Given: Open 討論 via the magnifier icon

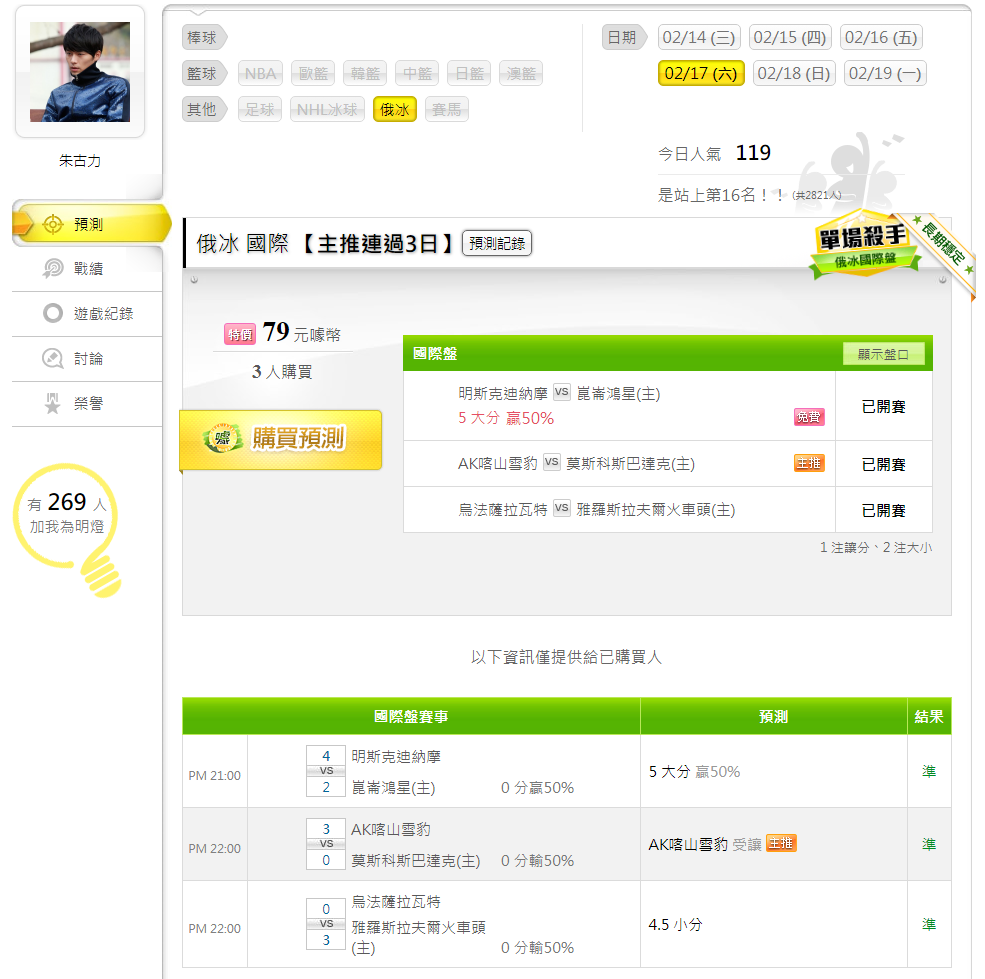Looking at the screenshot, I should pos(53,358).
